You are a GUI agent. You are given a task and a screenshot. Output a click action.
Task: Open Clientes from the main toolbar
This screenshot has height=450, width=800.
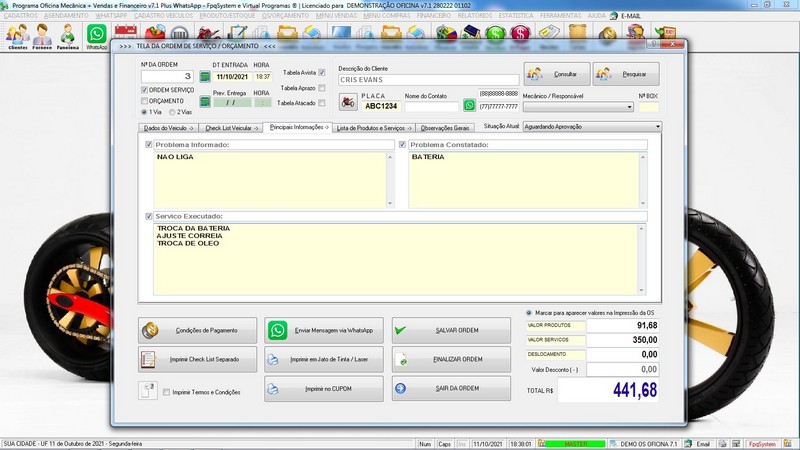(x=17, y=37)
